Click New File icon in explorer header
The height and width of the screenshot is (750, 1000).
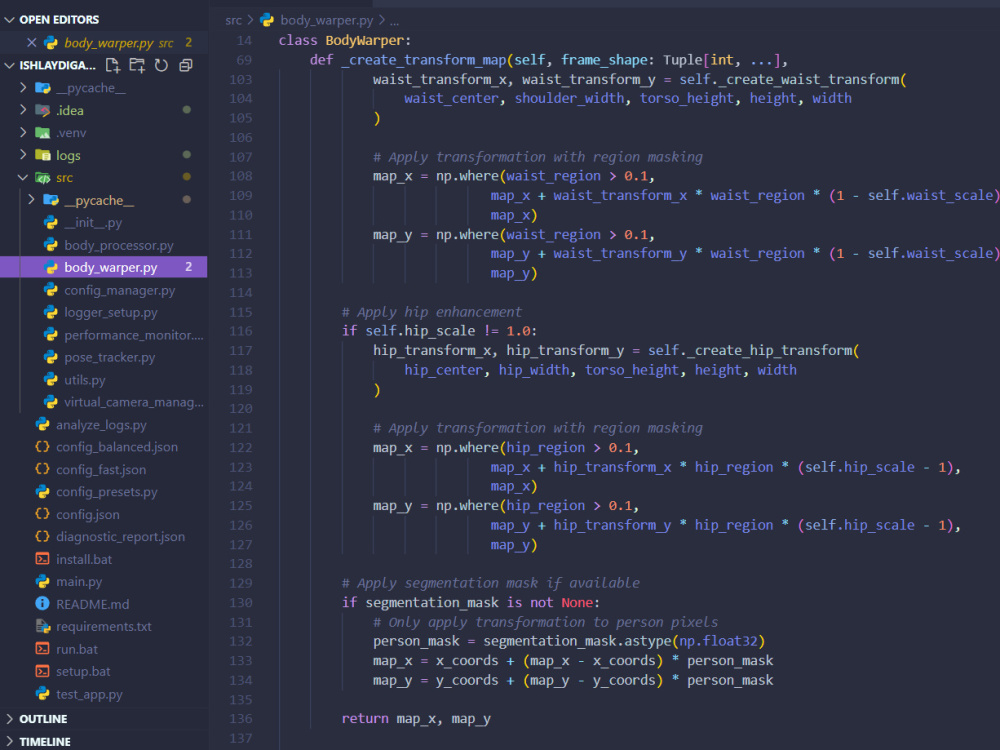[113, 65]
